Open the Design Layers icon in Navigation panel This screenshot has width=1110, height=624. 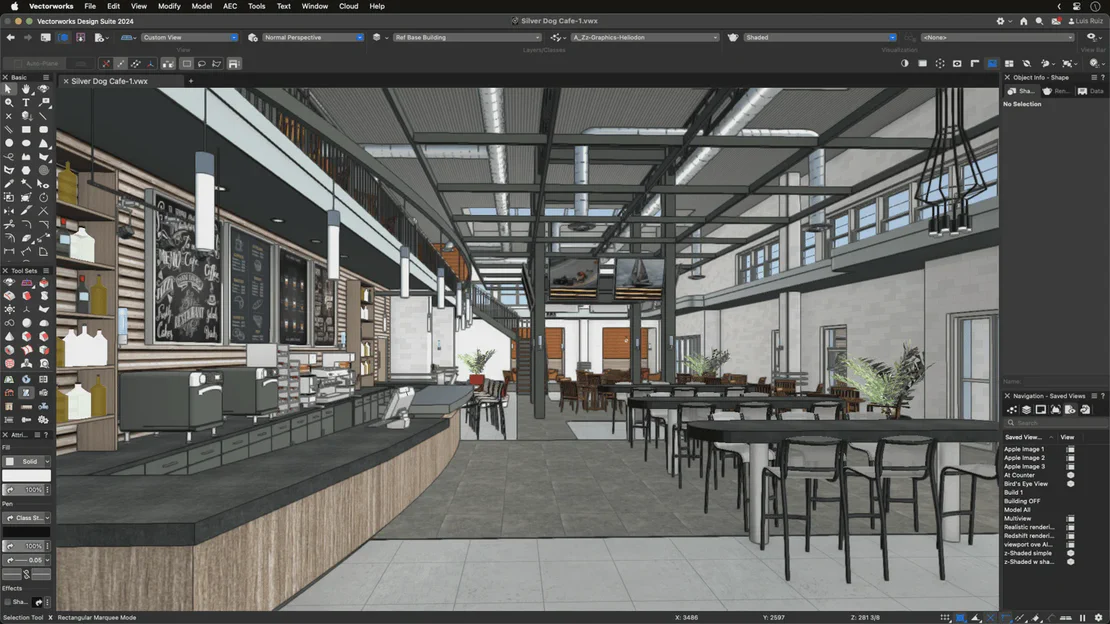1026,409
